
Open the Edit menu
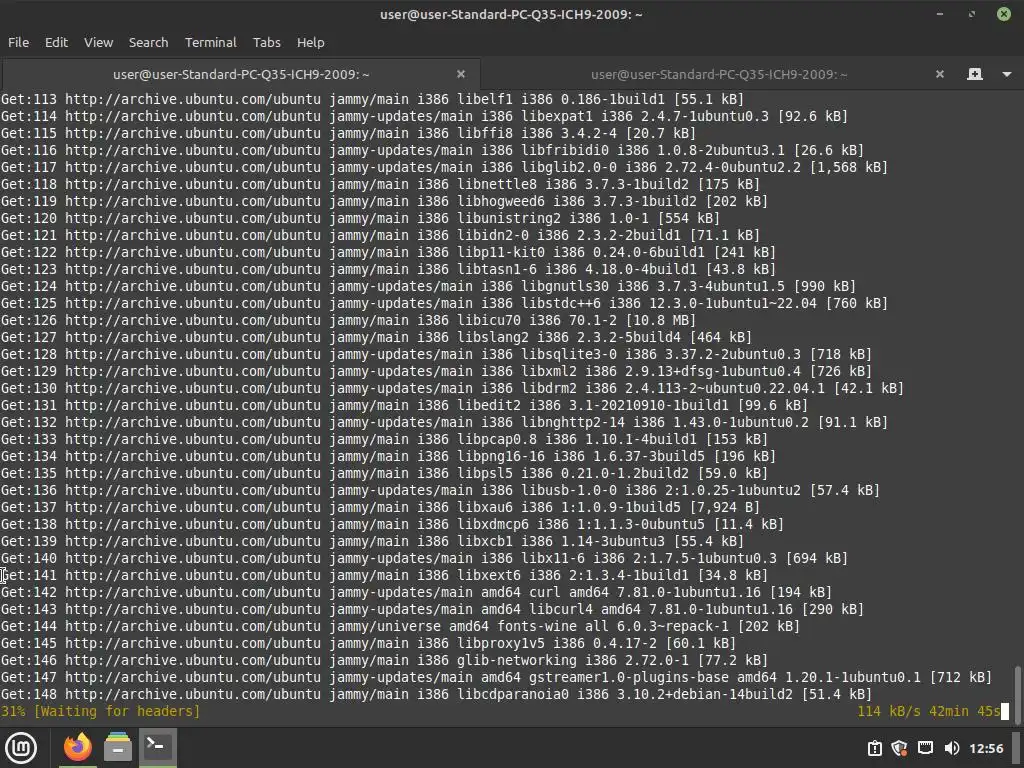[56, 42]
